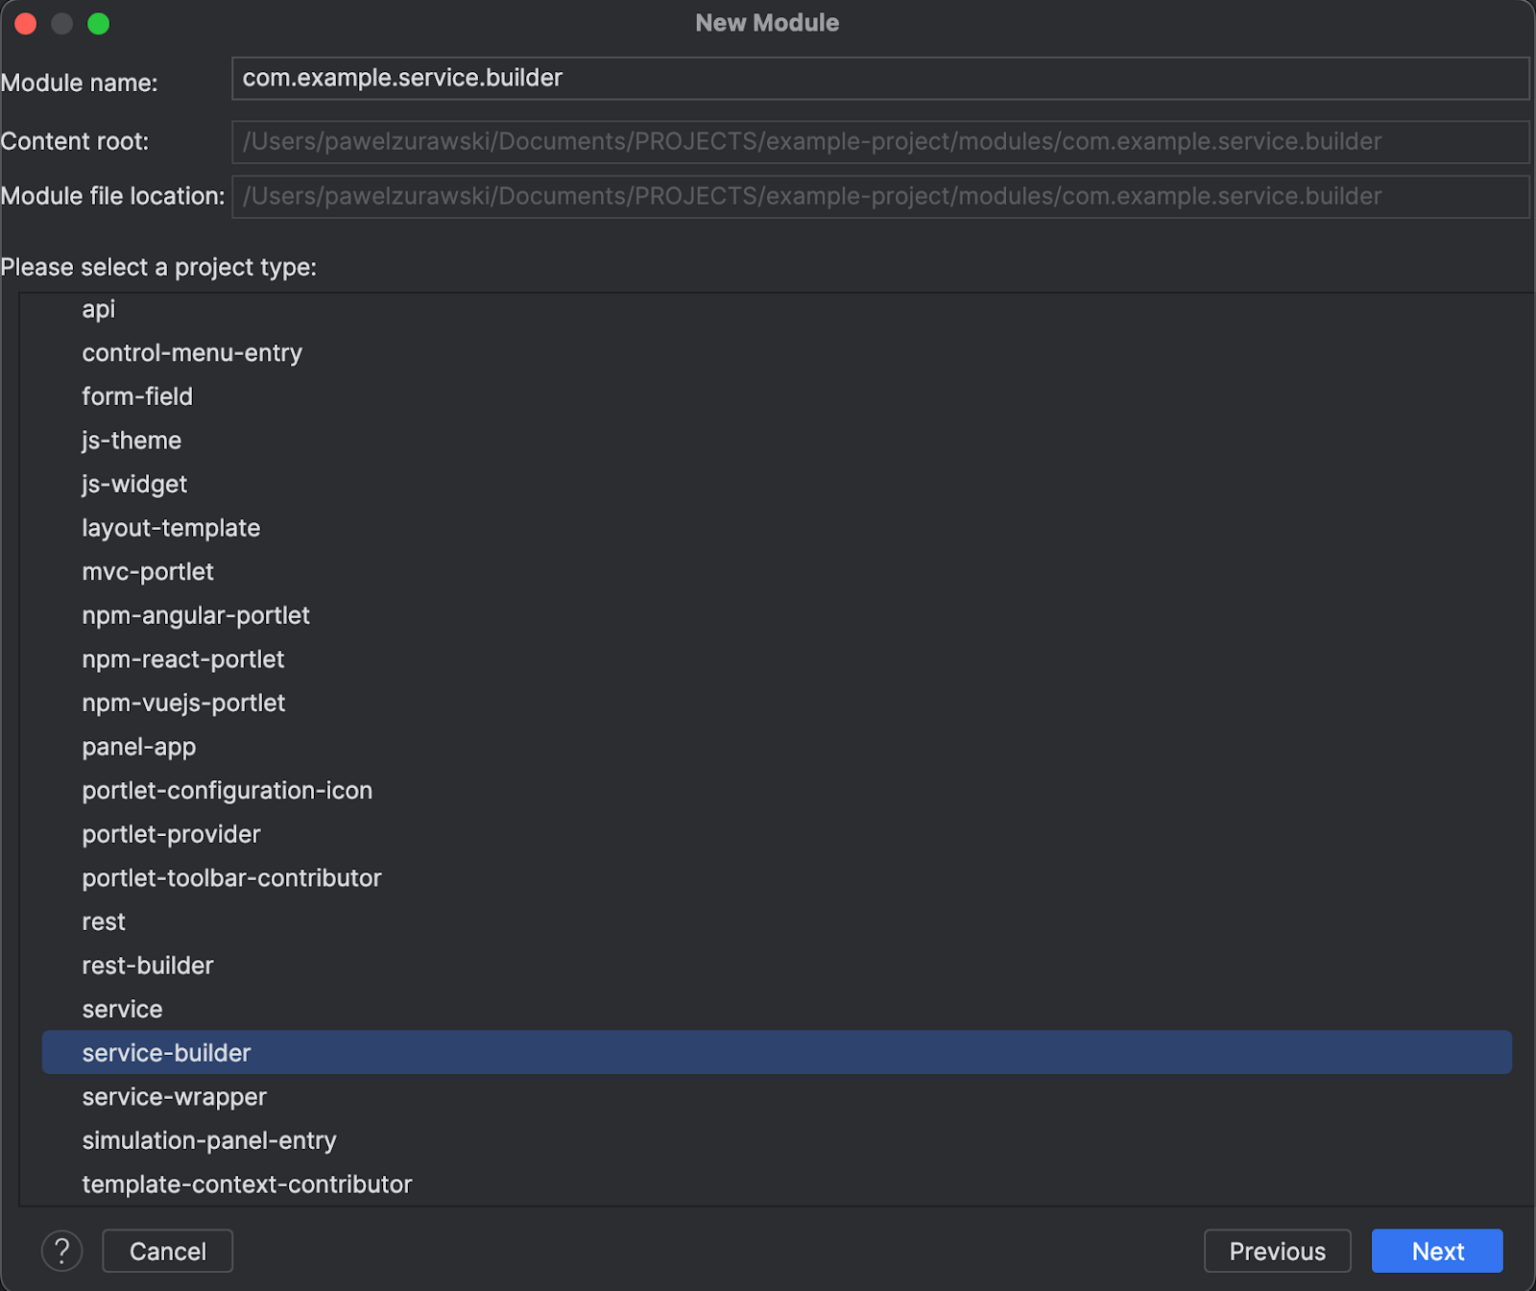Click the help question mark icon
Viewport: 1536px width, 1291px height.
point(62,1250)
